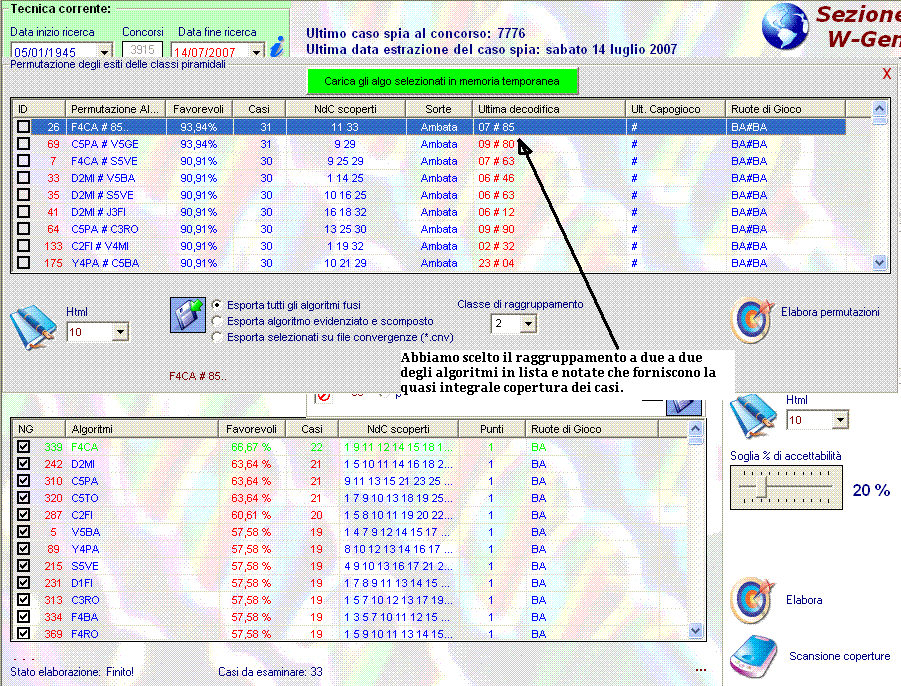Click scroll down arrow of the upper table
The height and width of the screenshot is (686, 901).
pyautogui.click(x=879, y=263)
